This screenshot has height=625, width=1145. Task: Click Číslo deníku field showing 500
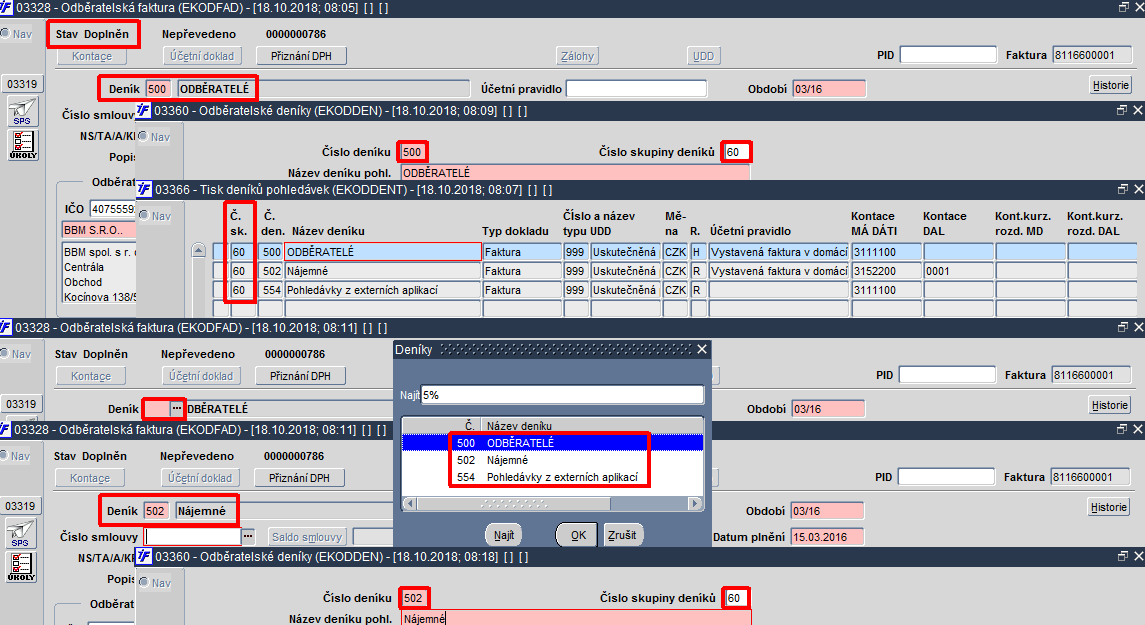(x=413, y=152)
